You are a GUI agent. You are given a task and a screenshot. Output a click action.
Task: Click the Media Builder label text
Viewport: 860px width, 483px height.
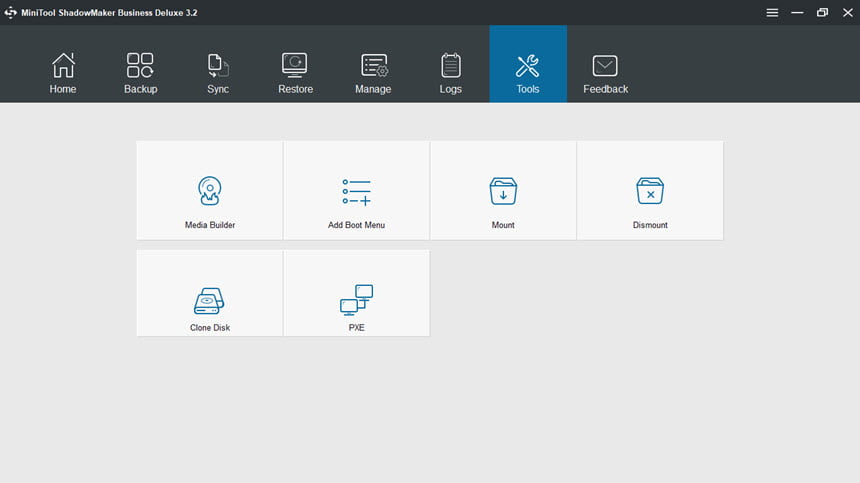(x=210, y=225)
